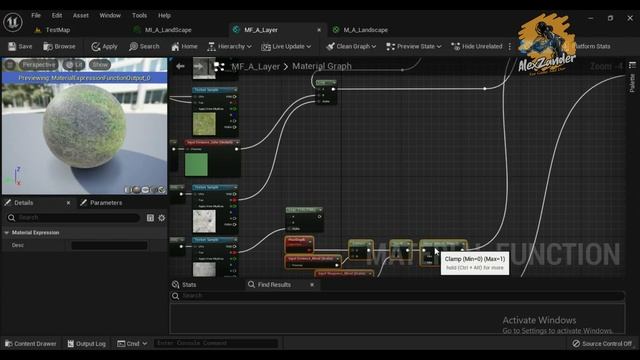Screen dimensions: 640x360
Task: Close the Find Results tab
Action: 312,284
